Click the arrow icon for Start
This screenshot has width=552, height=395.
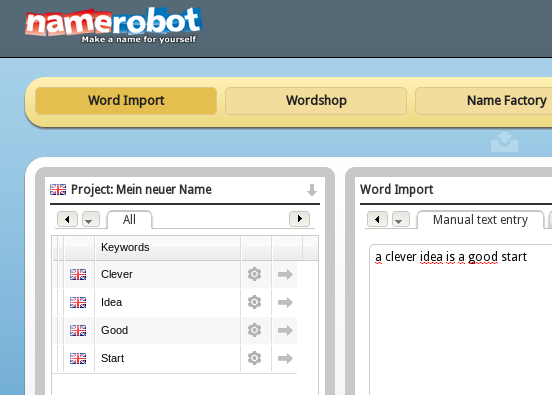pos(285,358)
